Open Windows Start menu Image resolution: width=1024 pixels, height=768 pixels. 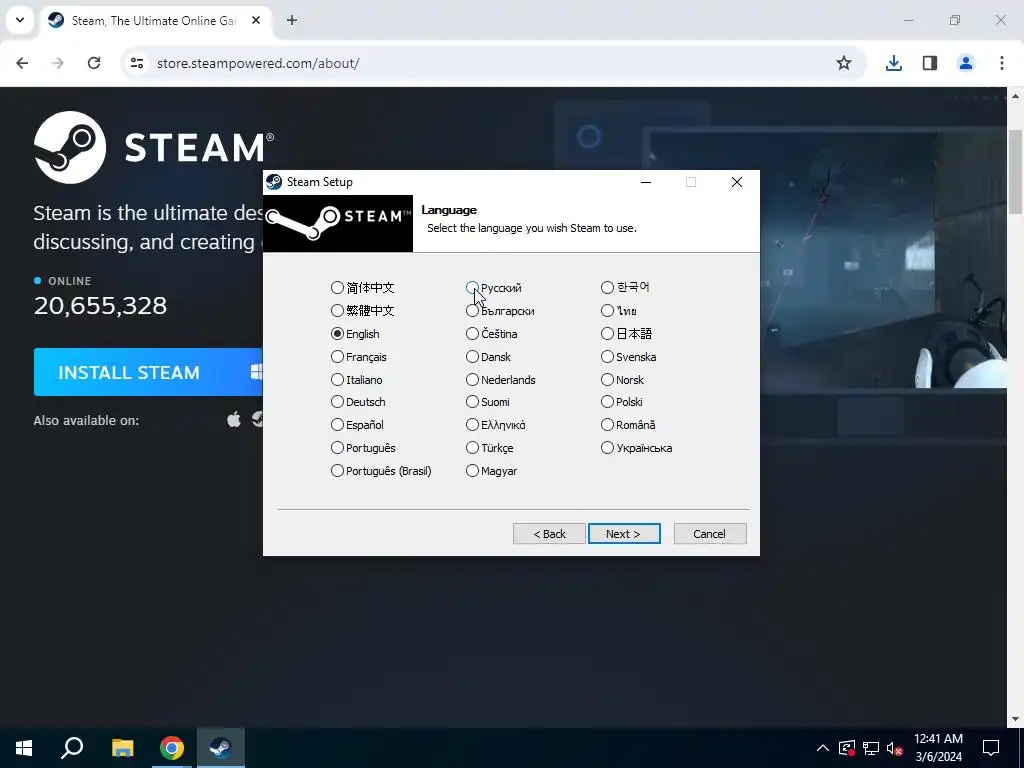(x=24, y=748)
